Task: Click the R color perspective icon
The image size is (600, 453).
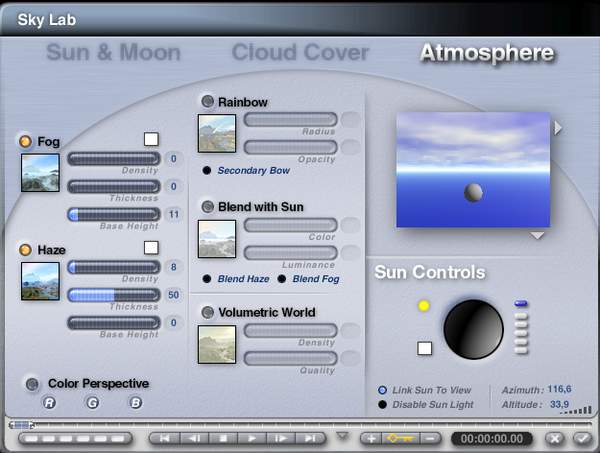Action: pyautogui.click(x=49, y=402)
